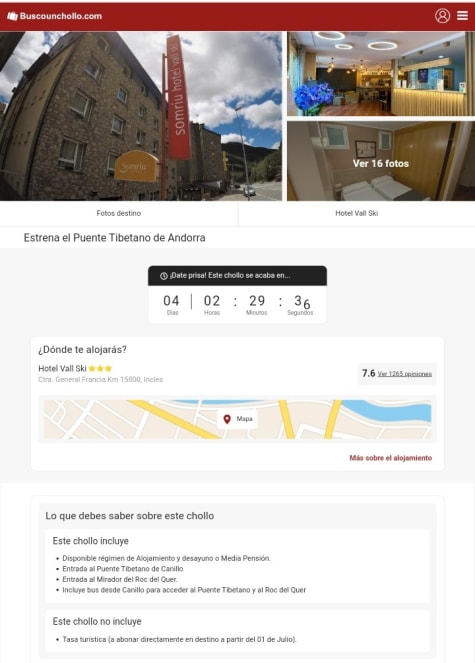The width and height of the screenshot is (475, 663).
Task: Switch to Fotos destino tab
Action: (119, 213)
